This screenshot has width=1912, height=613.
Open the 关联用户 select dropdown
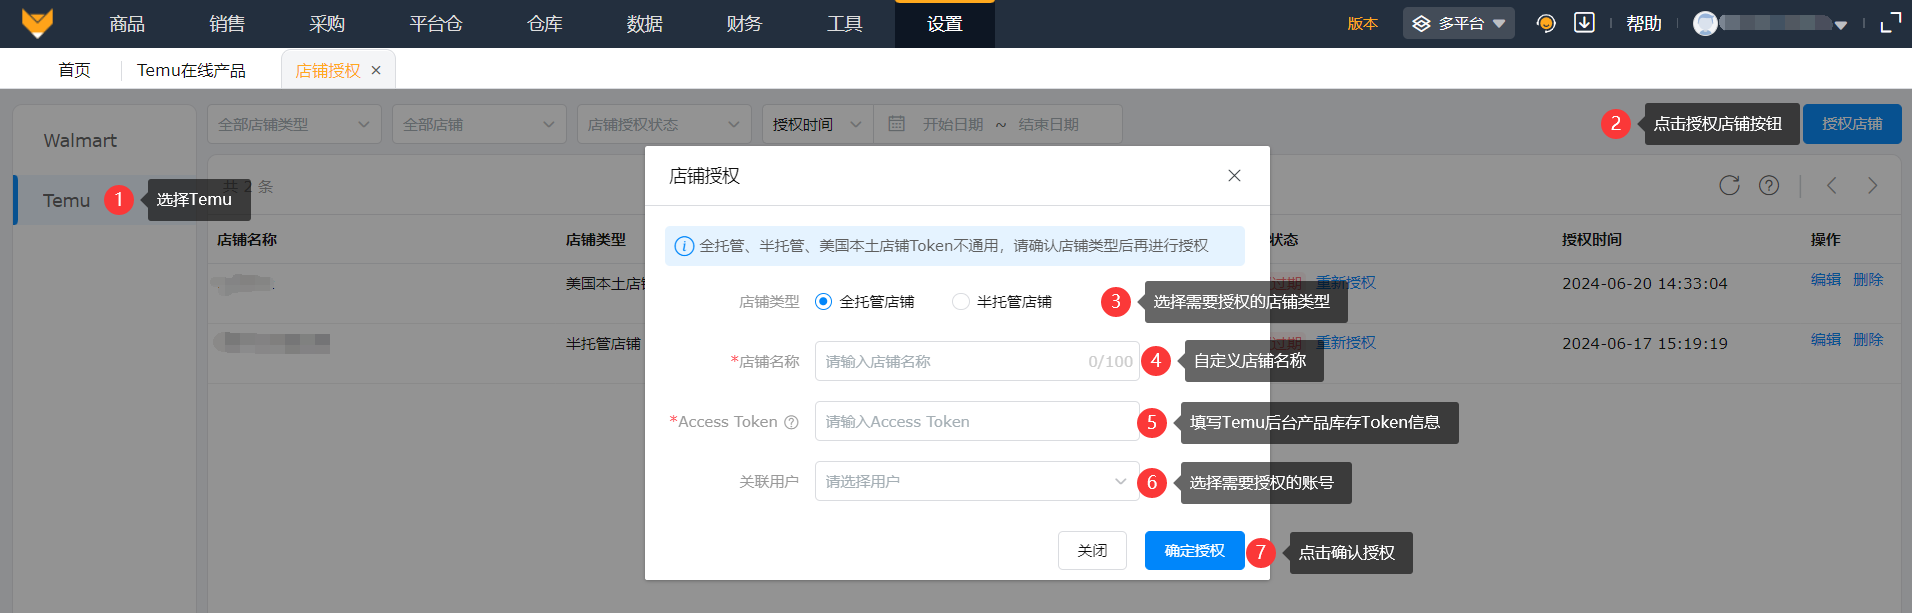(977, 481)
